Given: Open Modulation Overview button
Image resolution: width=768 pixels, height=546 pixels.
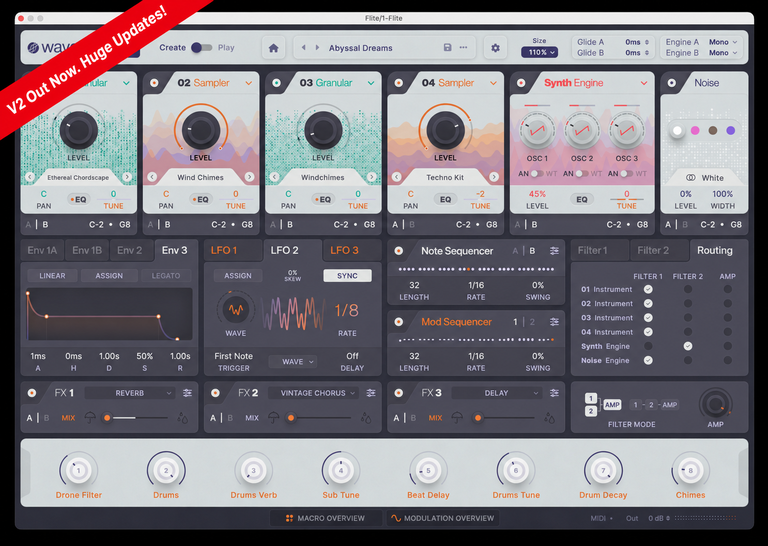Looking at the screenshot, I should 443,518.
